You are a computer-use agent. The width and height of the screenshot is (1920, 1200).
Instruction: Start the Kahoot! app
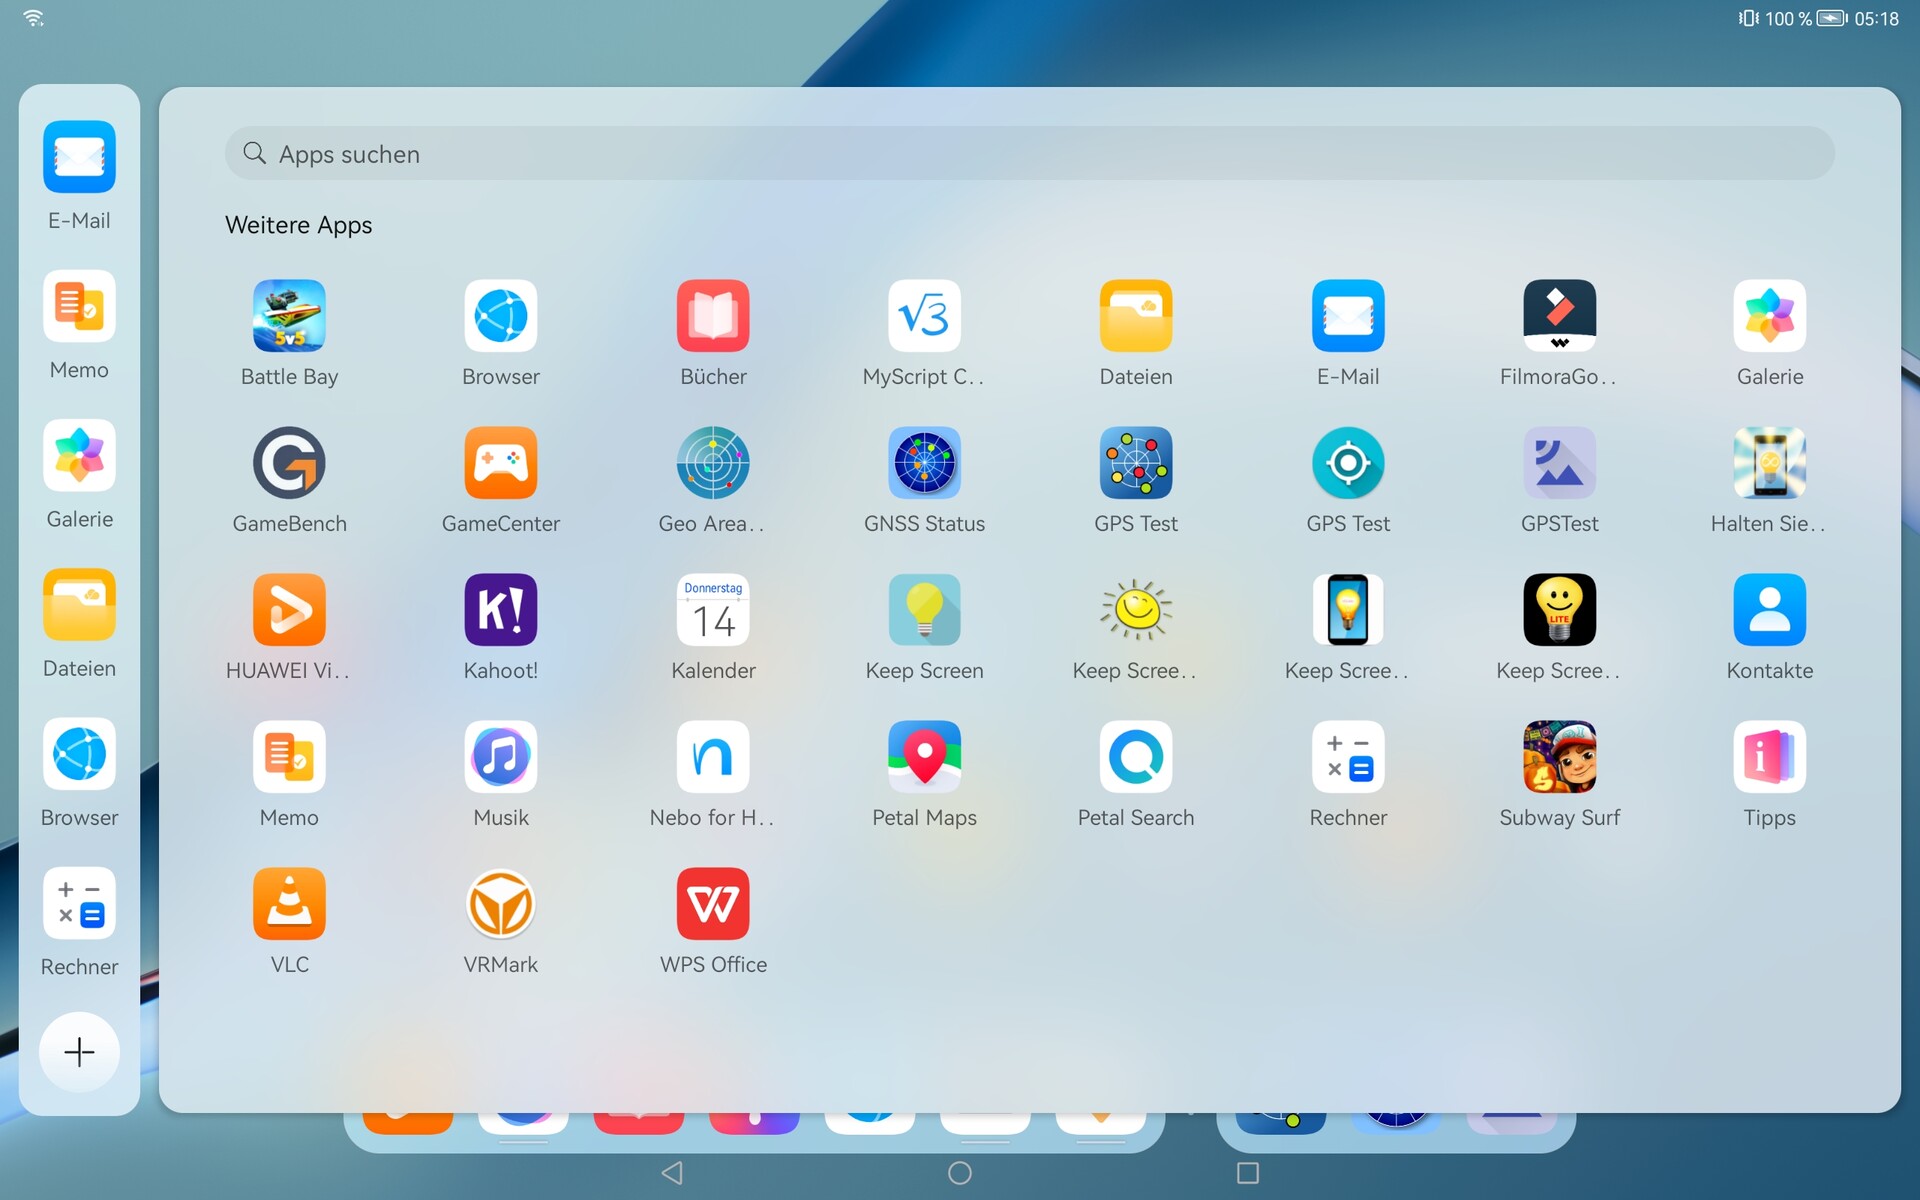click(x=500, y=610)
